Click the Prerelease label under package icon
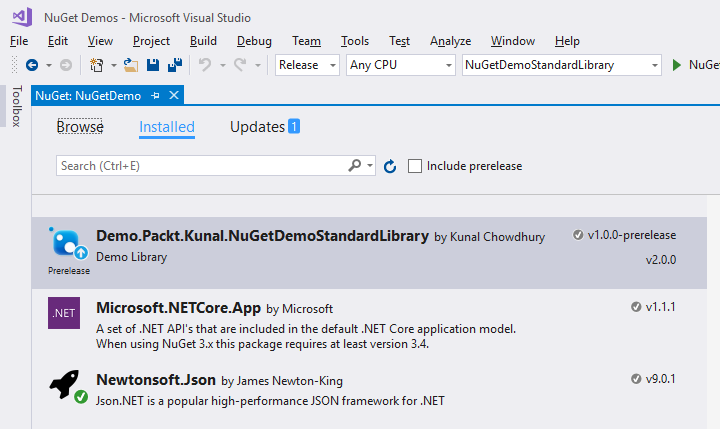Screen dimensions: 720x429 [69, 271]
